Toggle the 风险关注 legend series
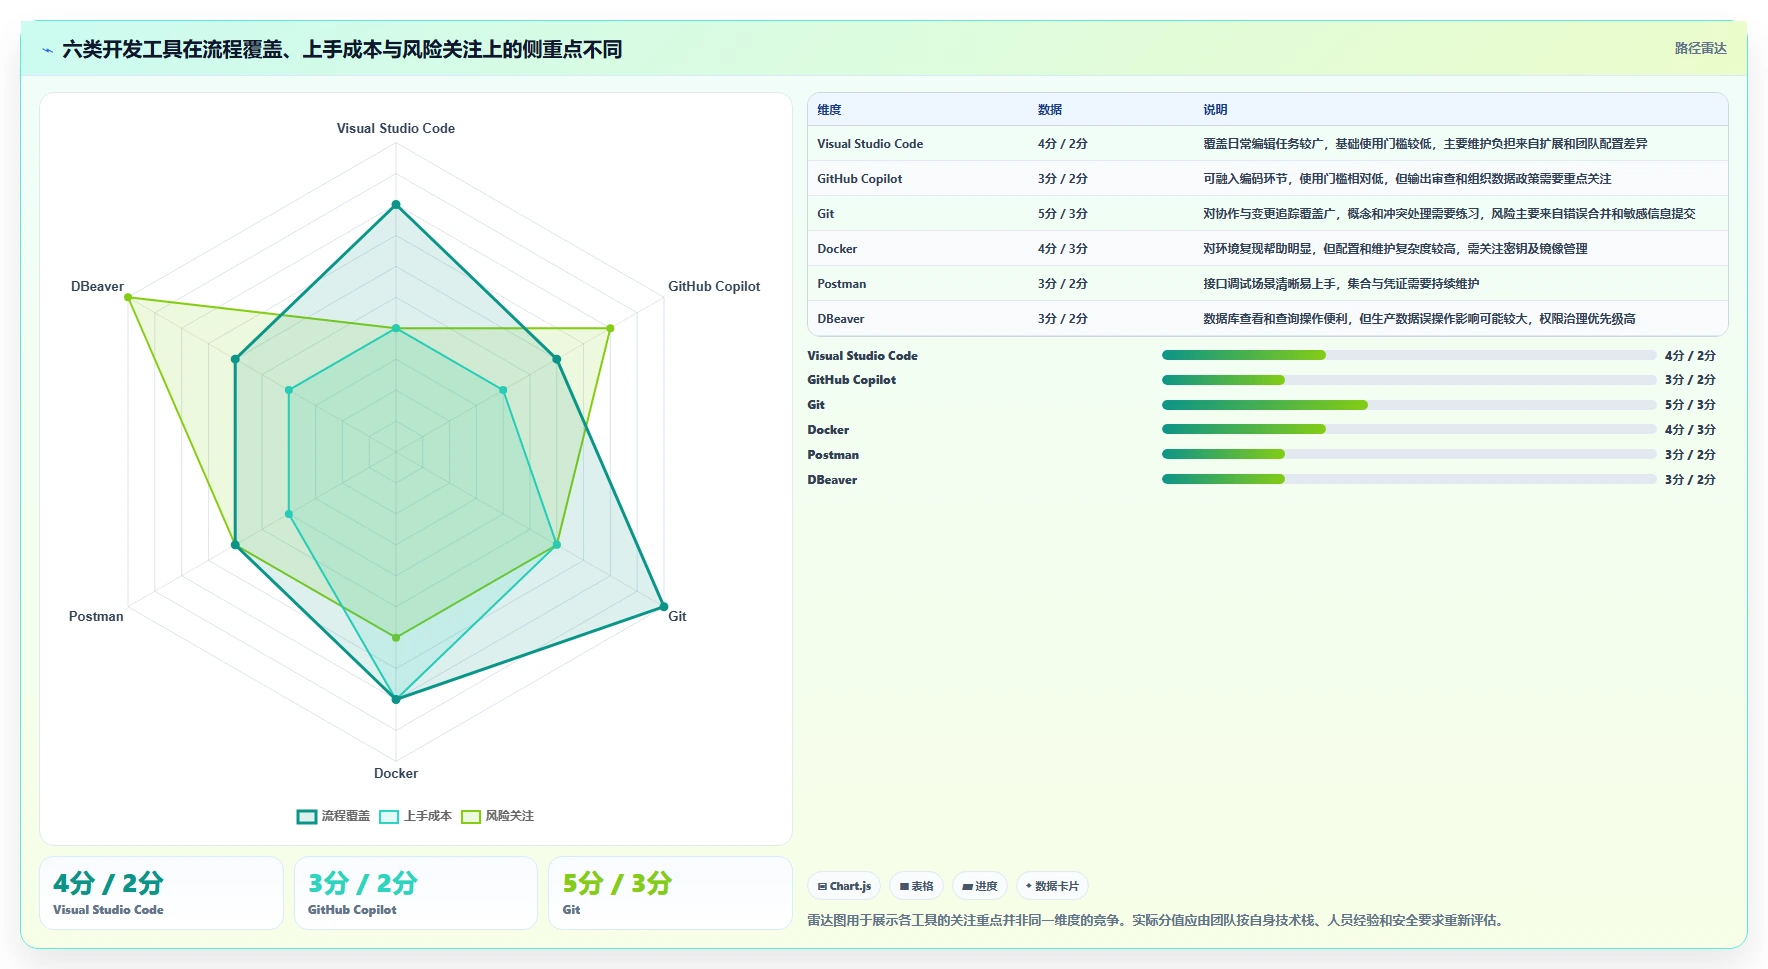 (497, 816)
